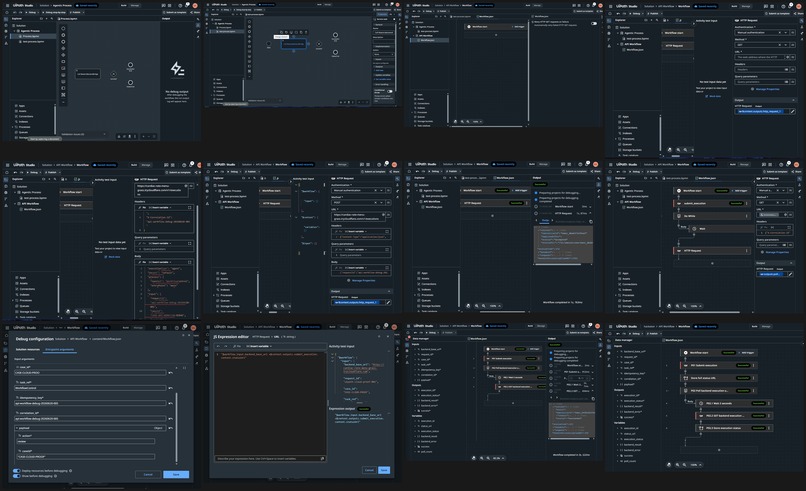The height and width of the screenshot is (491, 806).
Task: Open Insert variable dropdown in JS Expression editor
Action: coord(261,346)
